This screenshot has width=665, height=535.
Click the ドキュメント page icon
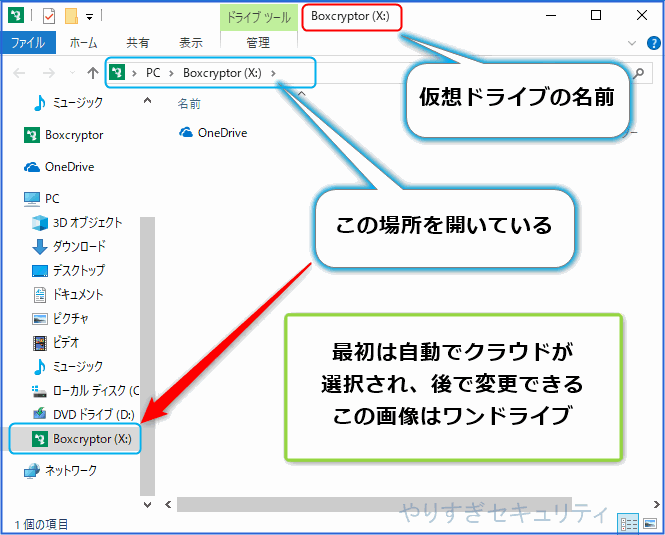click(40, 294)
